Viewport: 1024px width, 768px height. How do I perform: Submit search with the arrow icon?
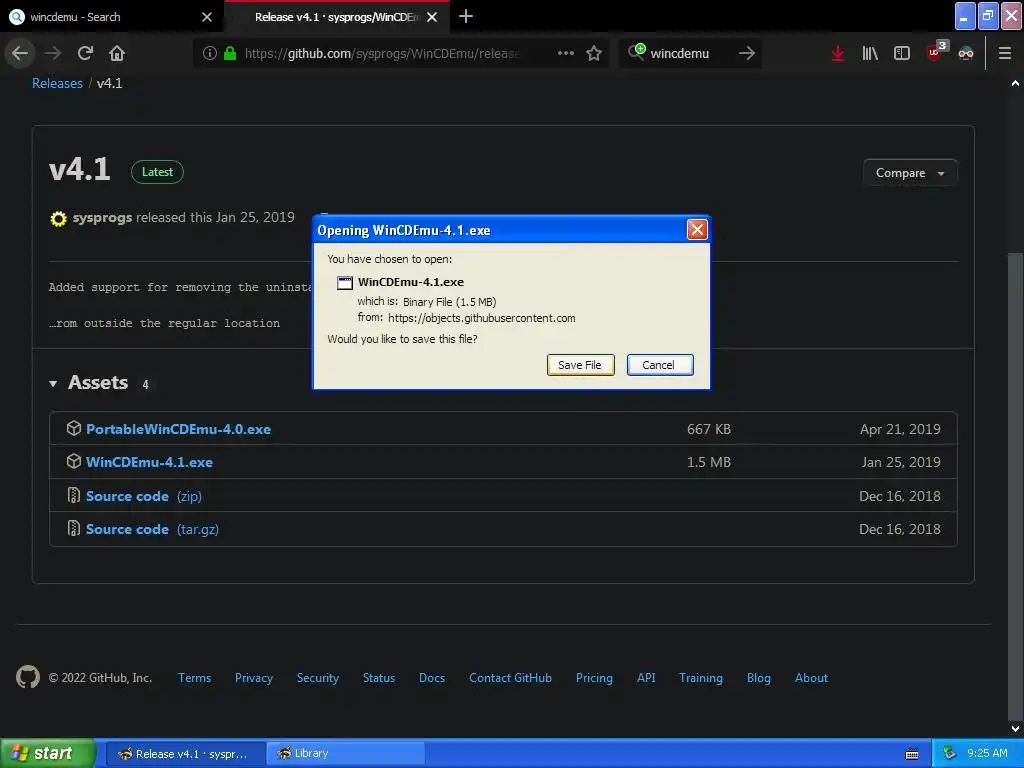click(x=746, y=54)
